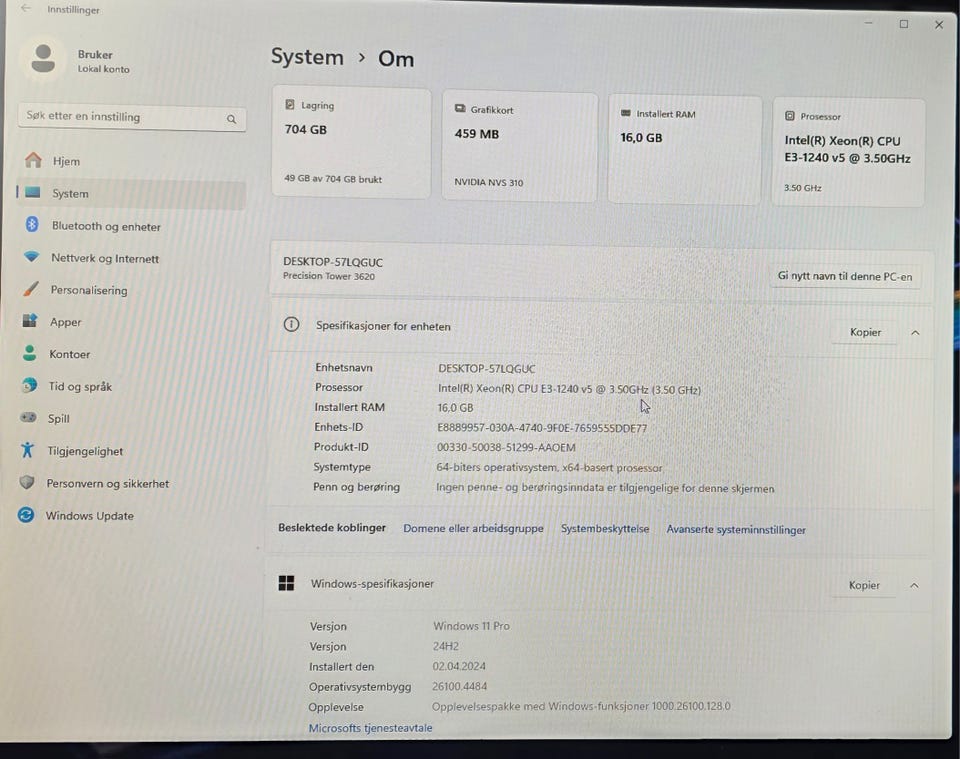Click the Bruker account avatar icon
This screenshot has width=960, height=759.
coord(43,59)
